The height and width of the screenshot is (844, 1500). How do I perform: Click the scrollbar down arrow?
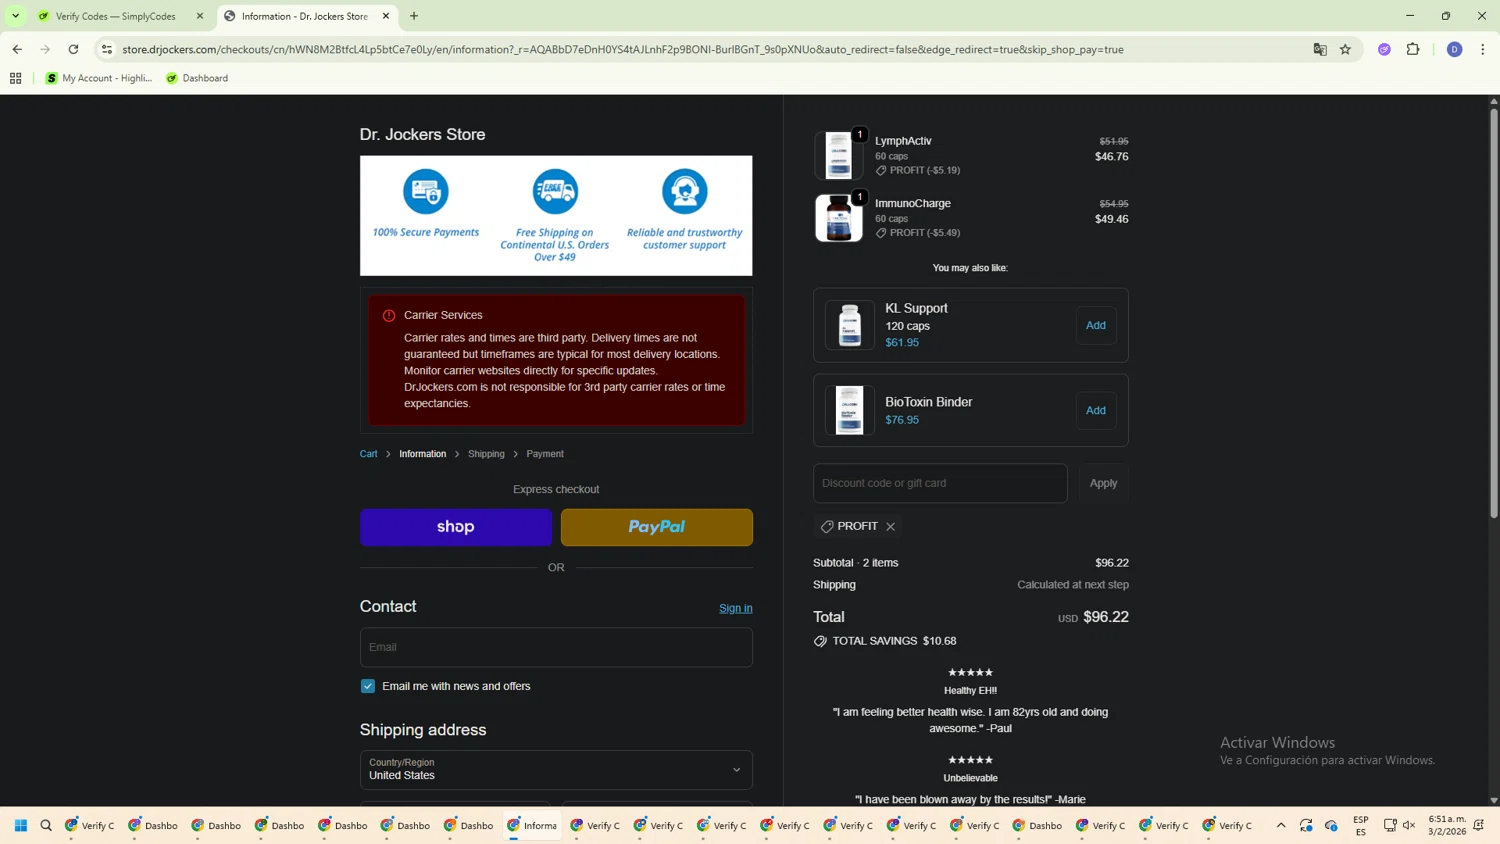click(x=1494, y=800)
